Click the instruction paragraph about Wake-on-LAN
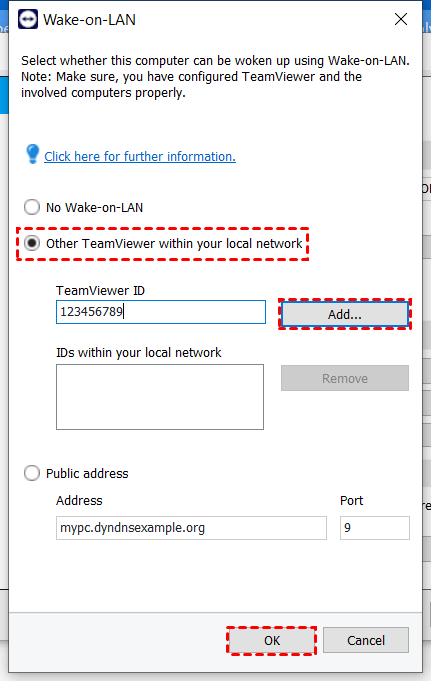Screen dimensions: 431x681 (x=215, y=77)
